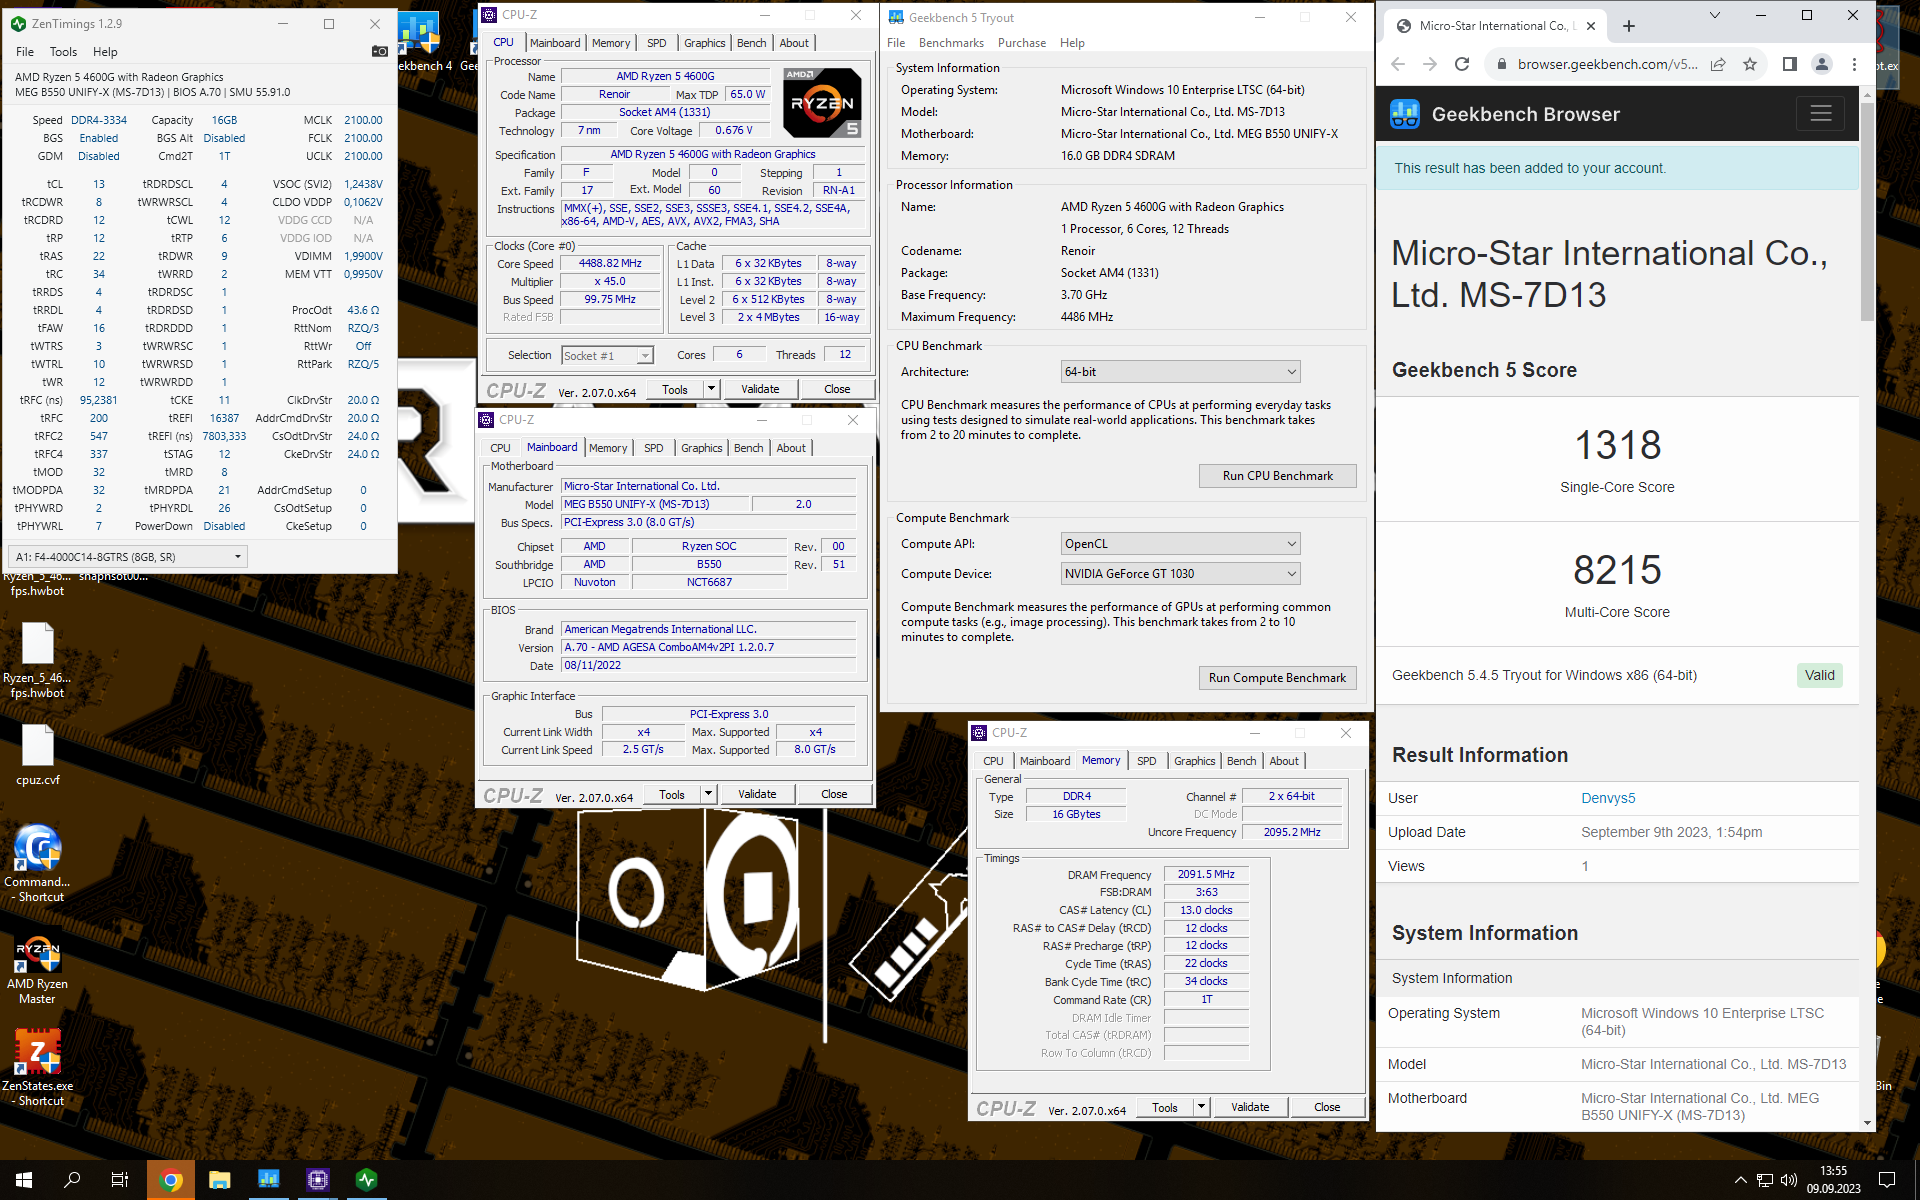Viewport: 1920px width, 1200px height.
Task: Switch to Bench tab in top CPU-Z
Action: [751, 43]
